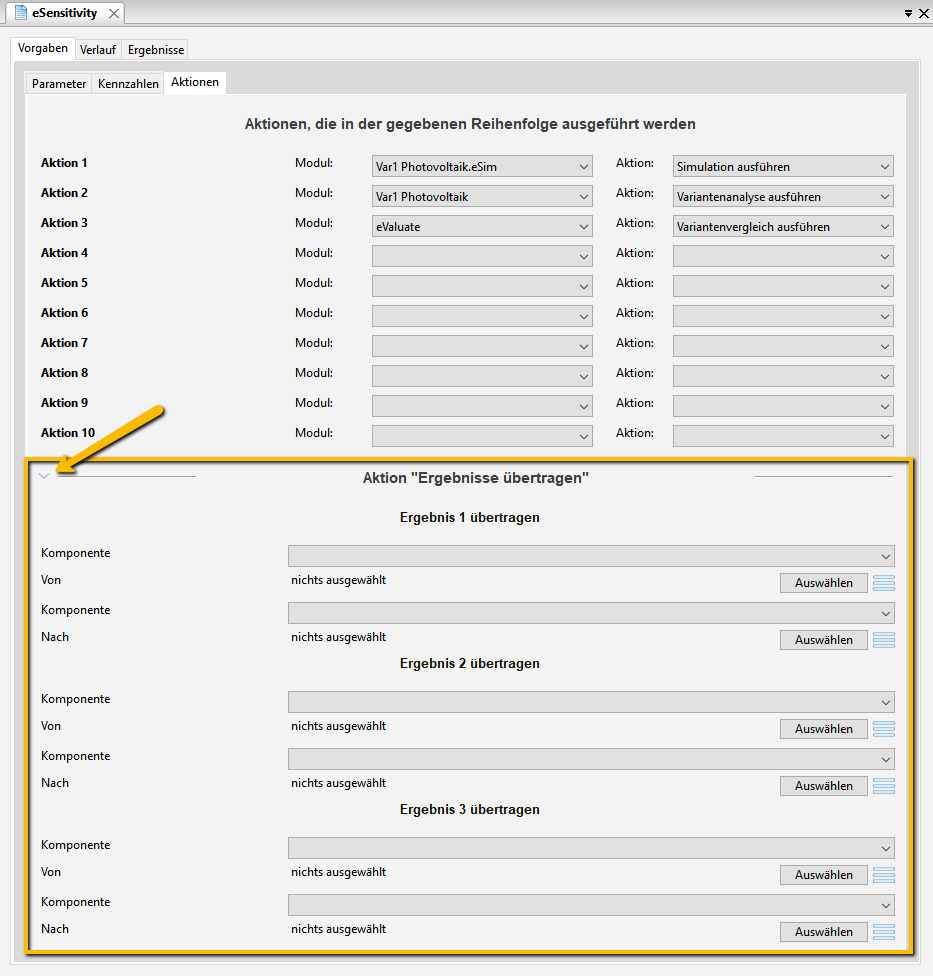933x976 pixels.
Task: Select the Aktionen sub-tab
Action: tap(195, 82)
